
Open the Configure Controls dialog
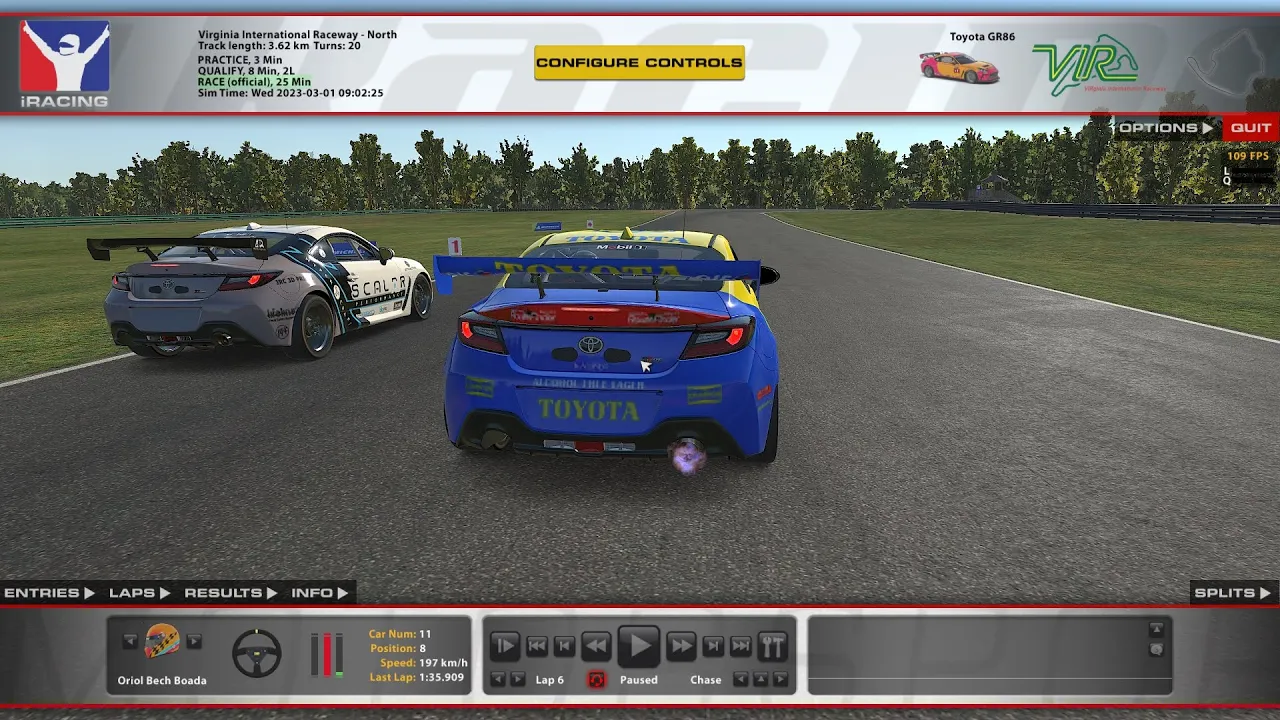point(639,62)
